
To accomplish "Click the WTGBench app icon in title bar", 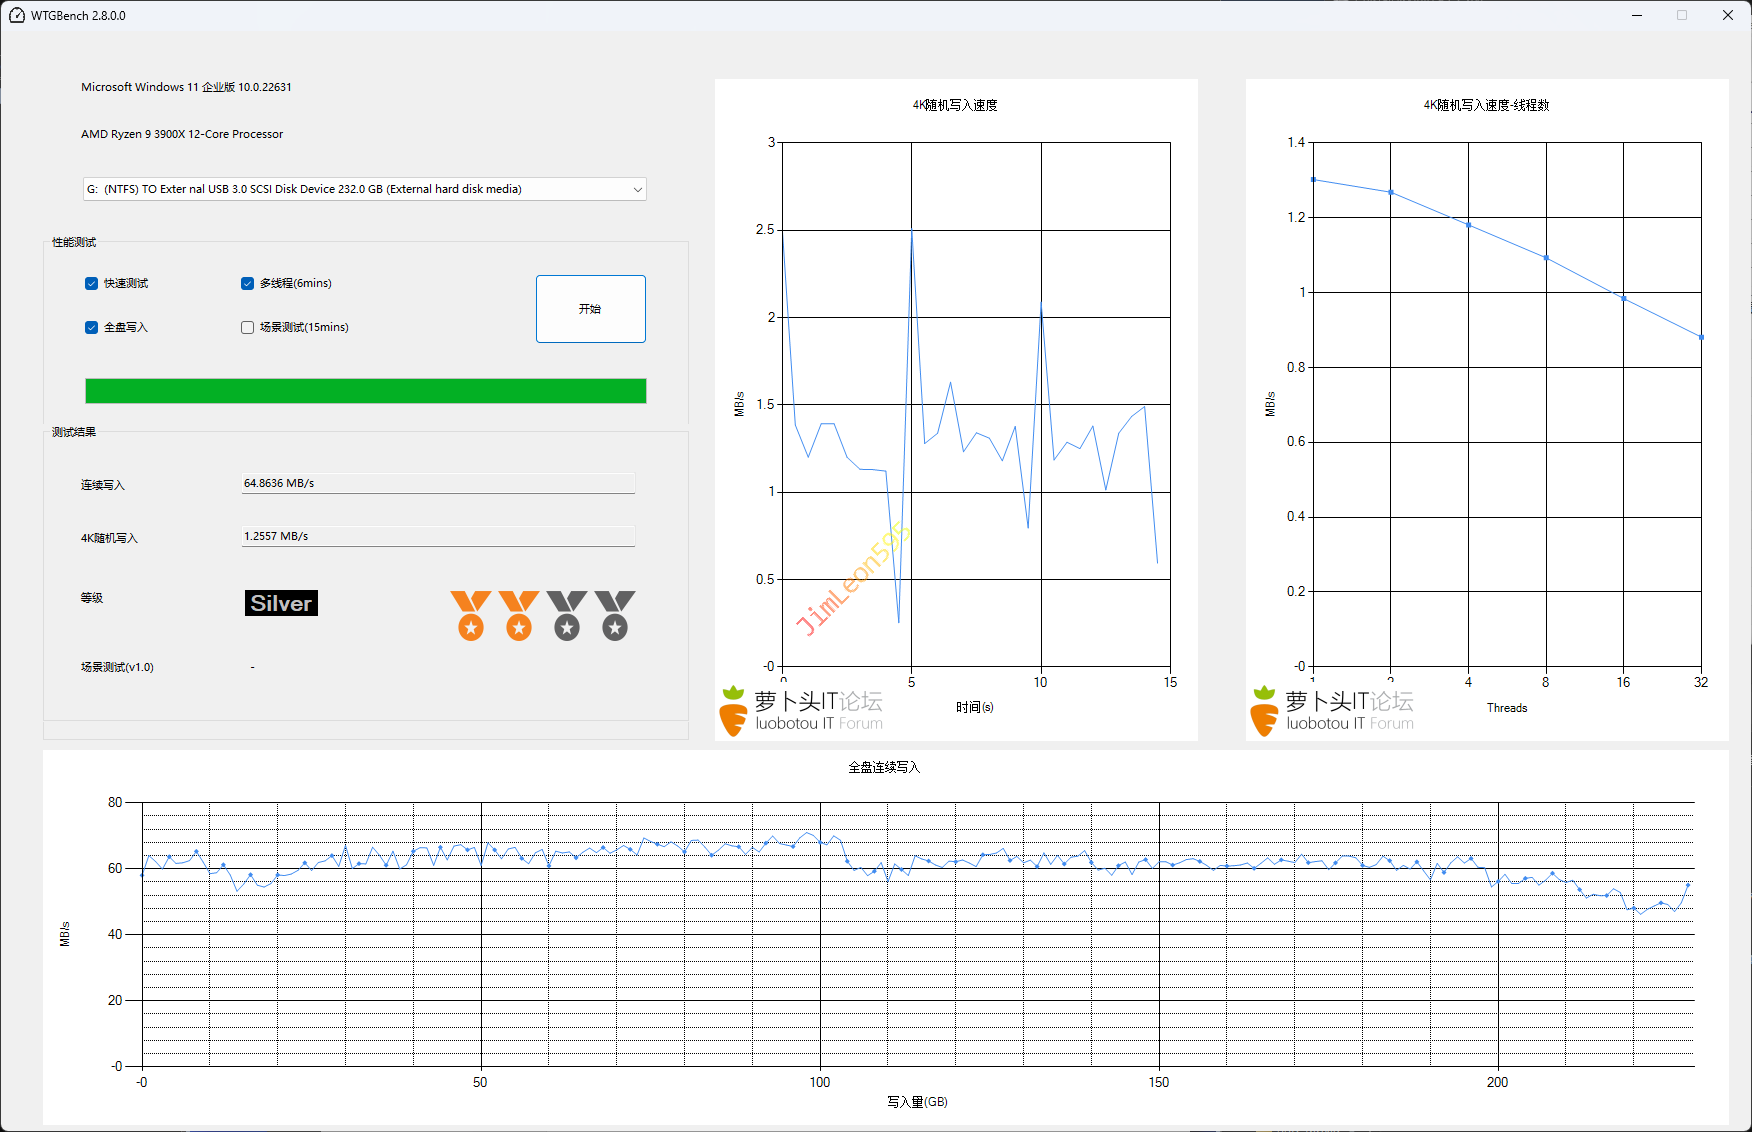I will pos(17,15).
